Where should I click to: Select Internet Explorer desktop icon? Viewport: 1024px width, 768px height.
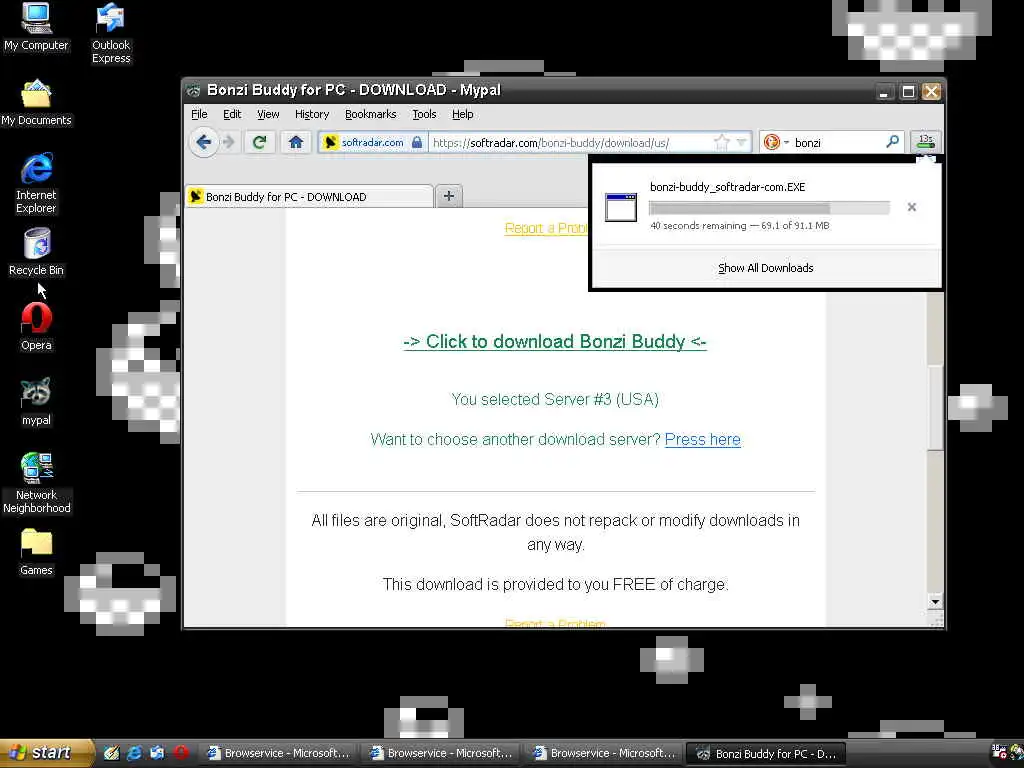[36, 183]
